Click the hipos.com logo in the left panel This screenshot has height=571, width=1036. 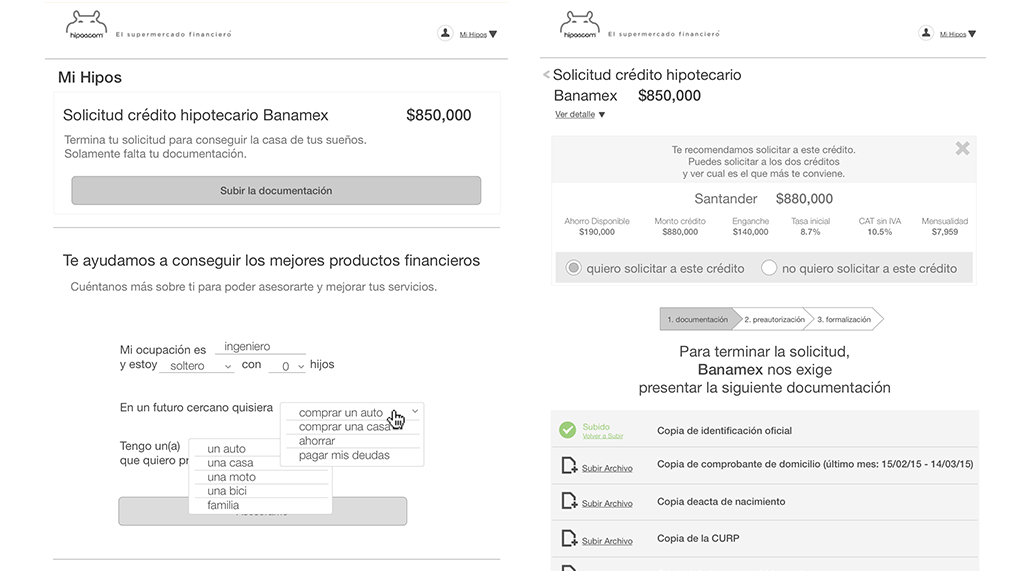coord(85,25)
